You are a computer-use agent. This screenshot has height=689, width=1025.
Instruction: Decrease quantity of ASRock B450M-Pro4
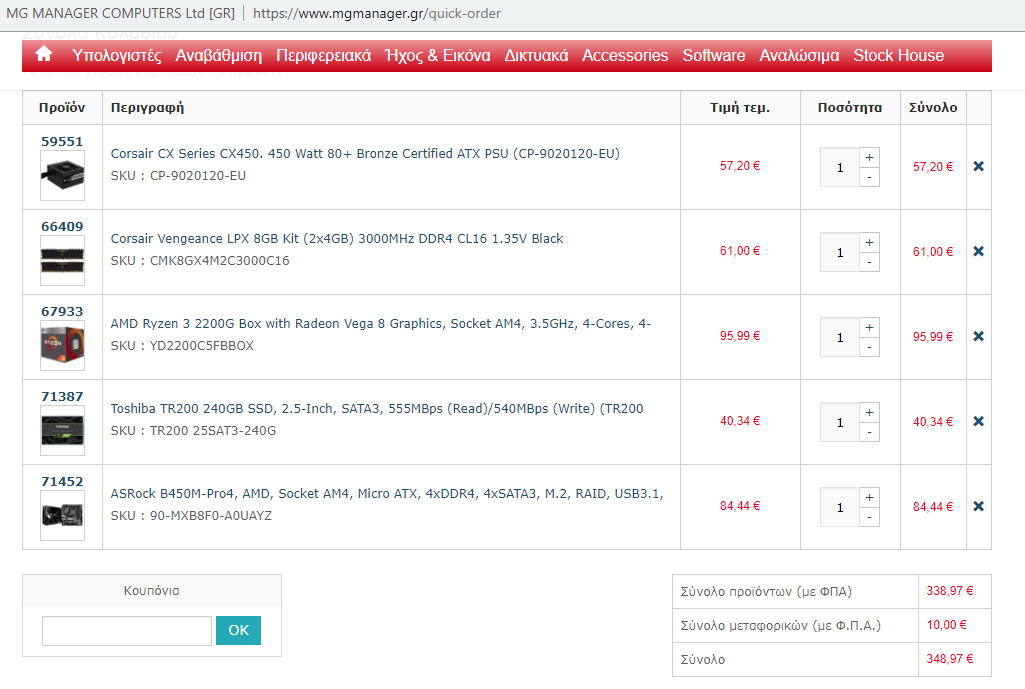pos(869,517)
